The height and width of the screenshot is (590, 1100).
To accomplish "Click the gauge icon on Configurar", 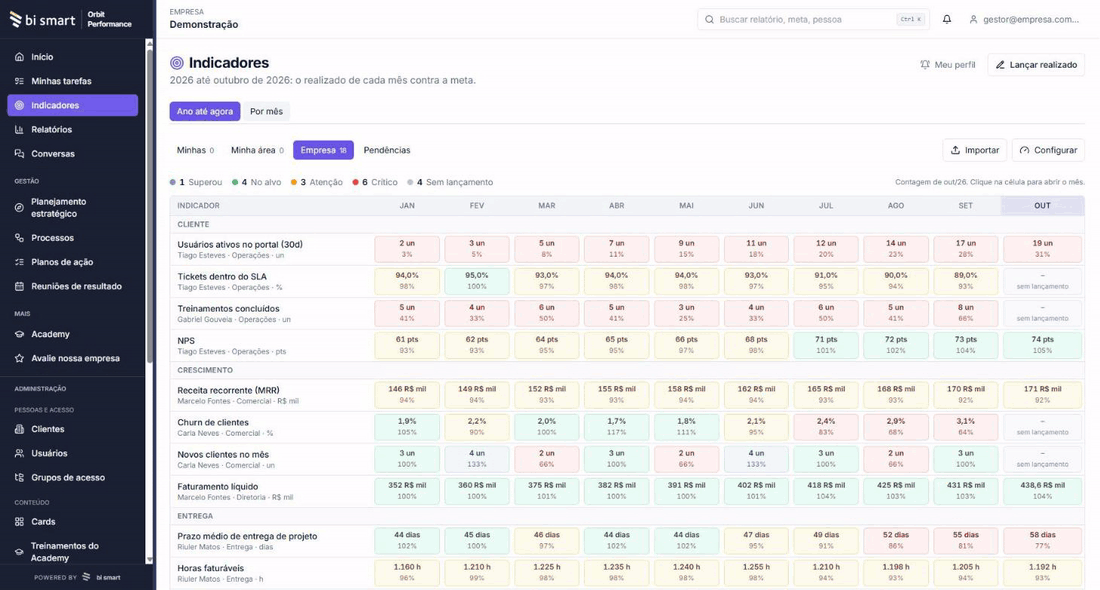I will tap(1024, 150).
